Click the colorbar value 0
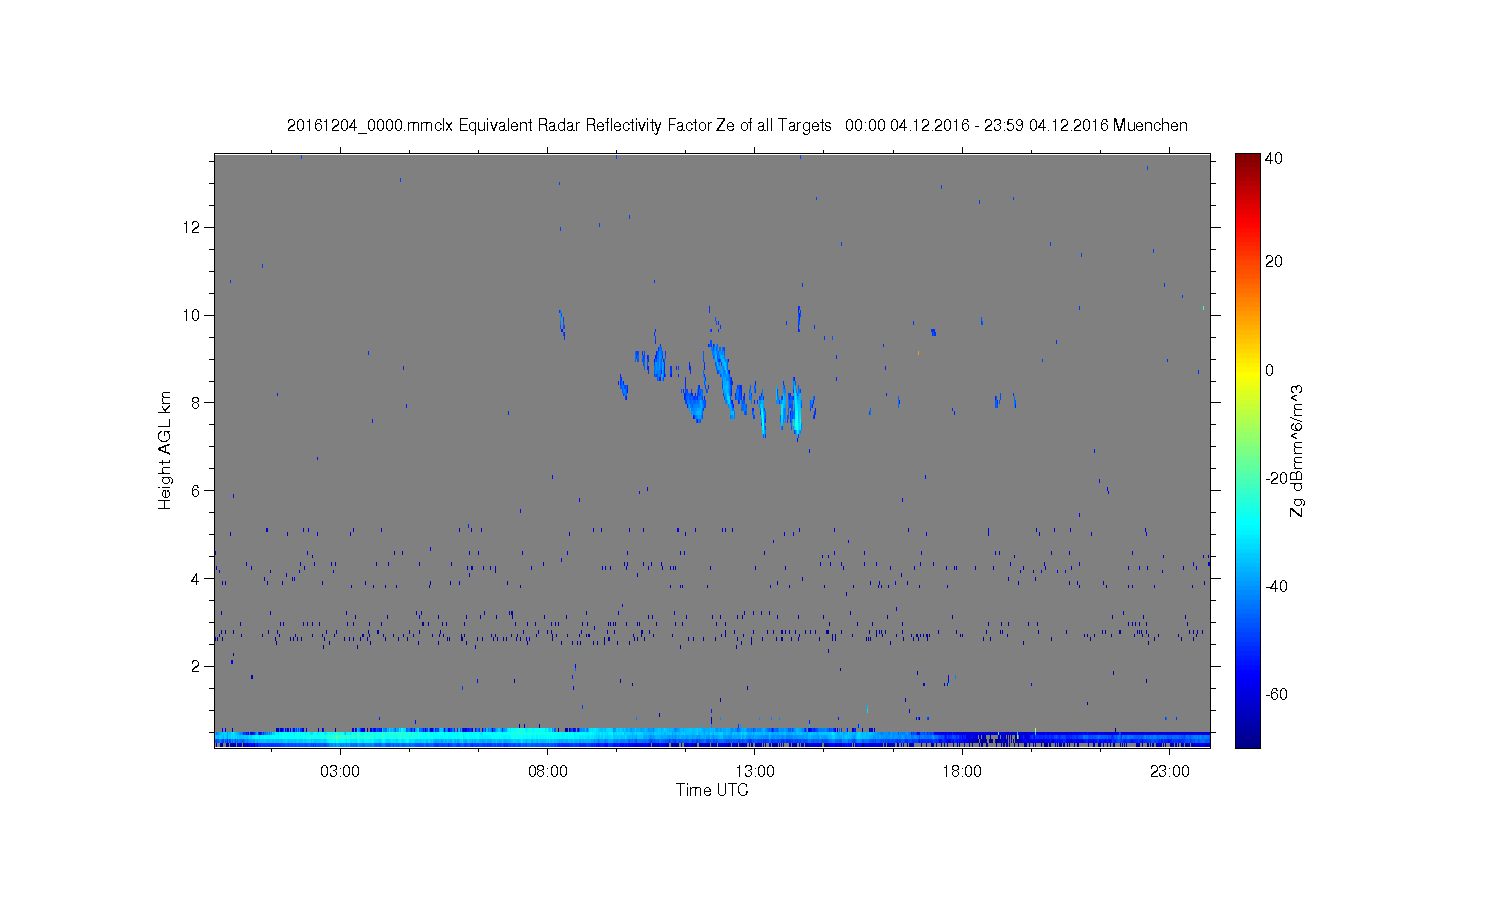 pos(1270,370)
